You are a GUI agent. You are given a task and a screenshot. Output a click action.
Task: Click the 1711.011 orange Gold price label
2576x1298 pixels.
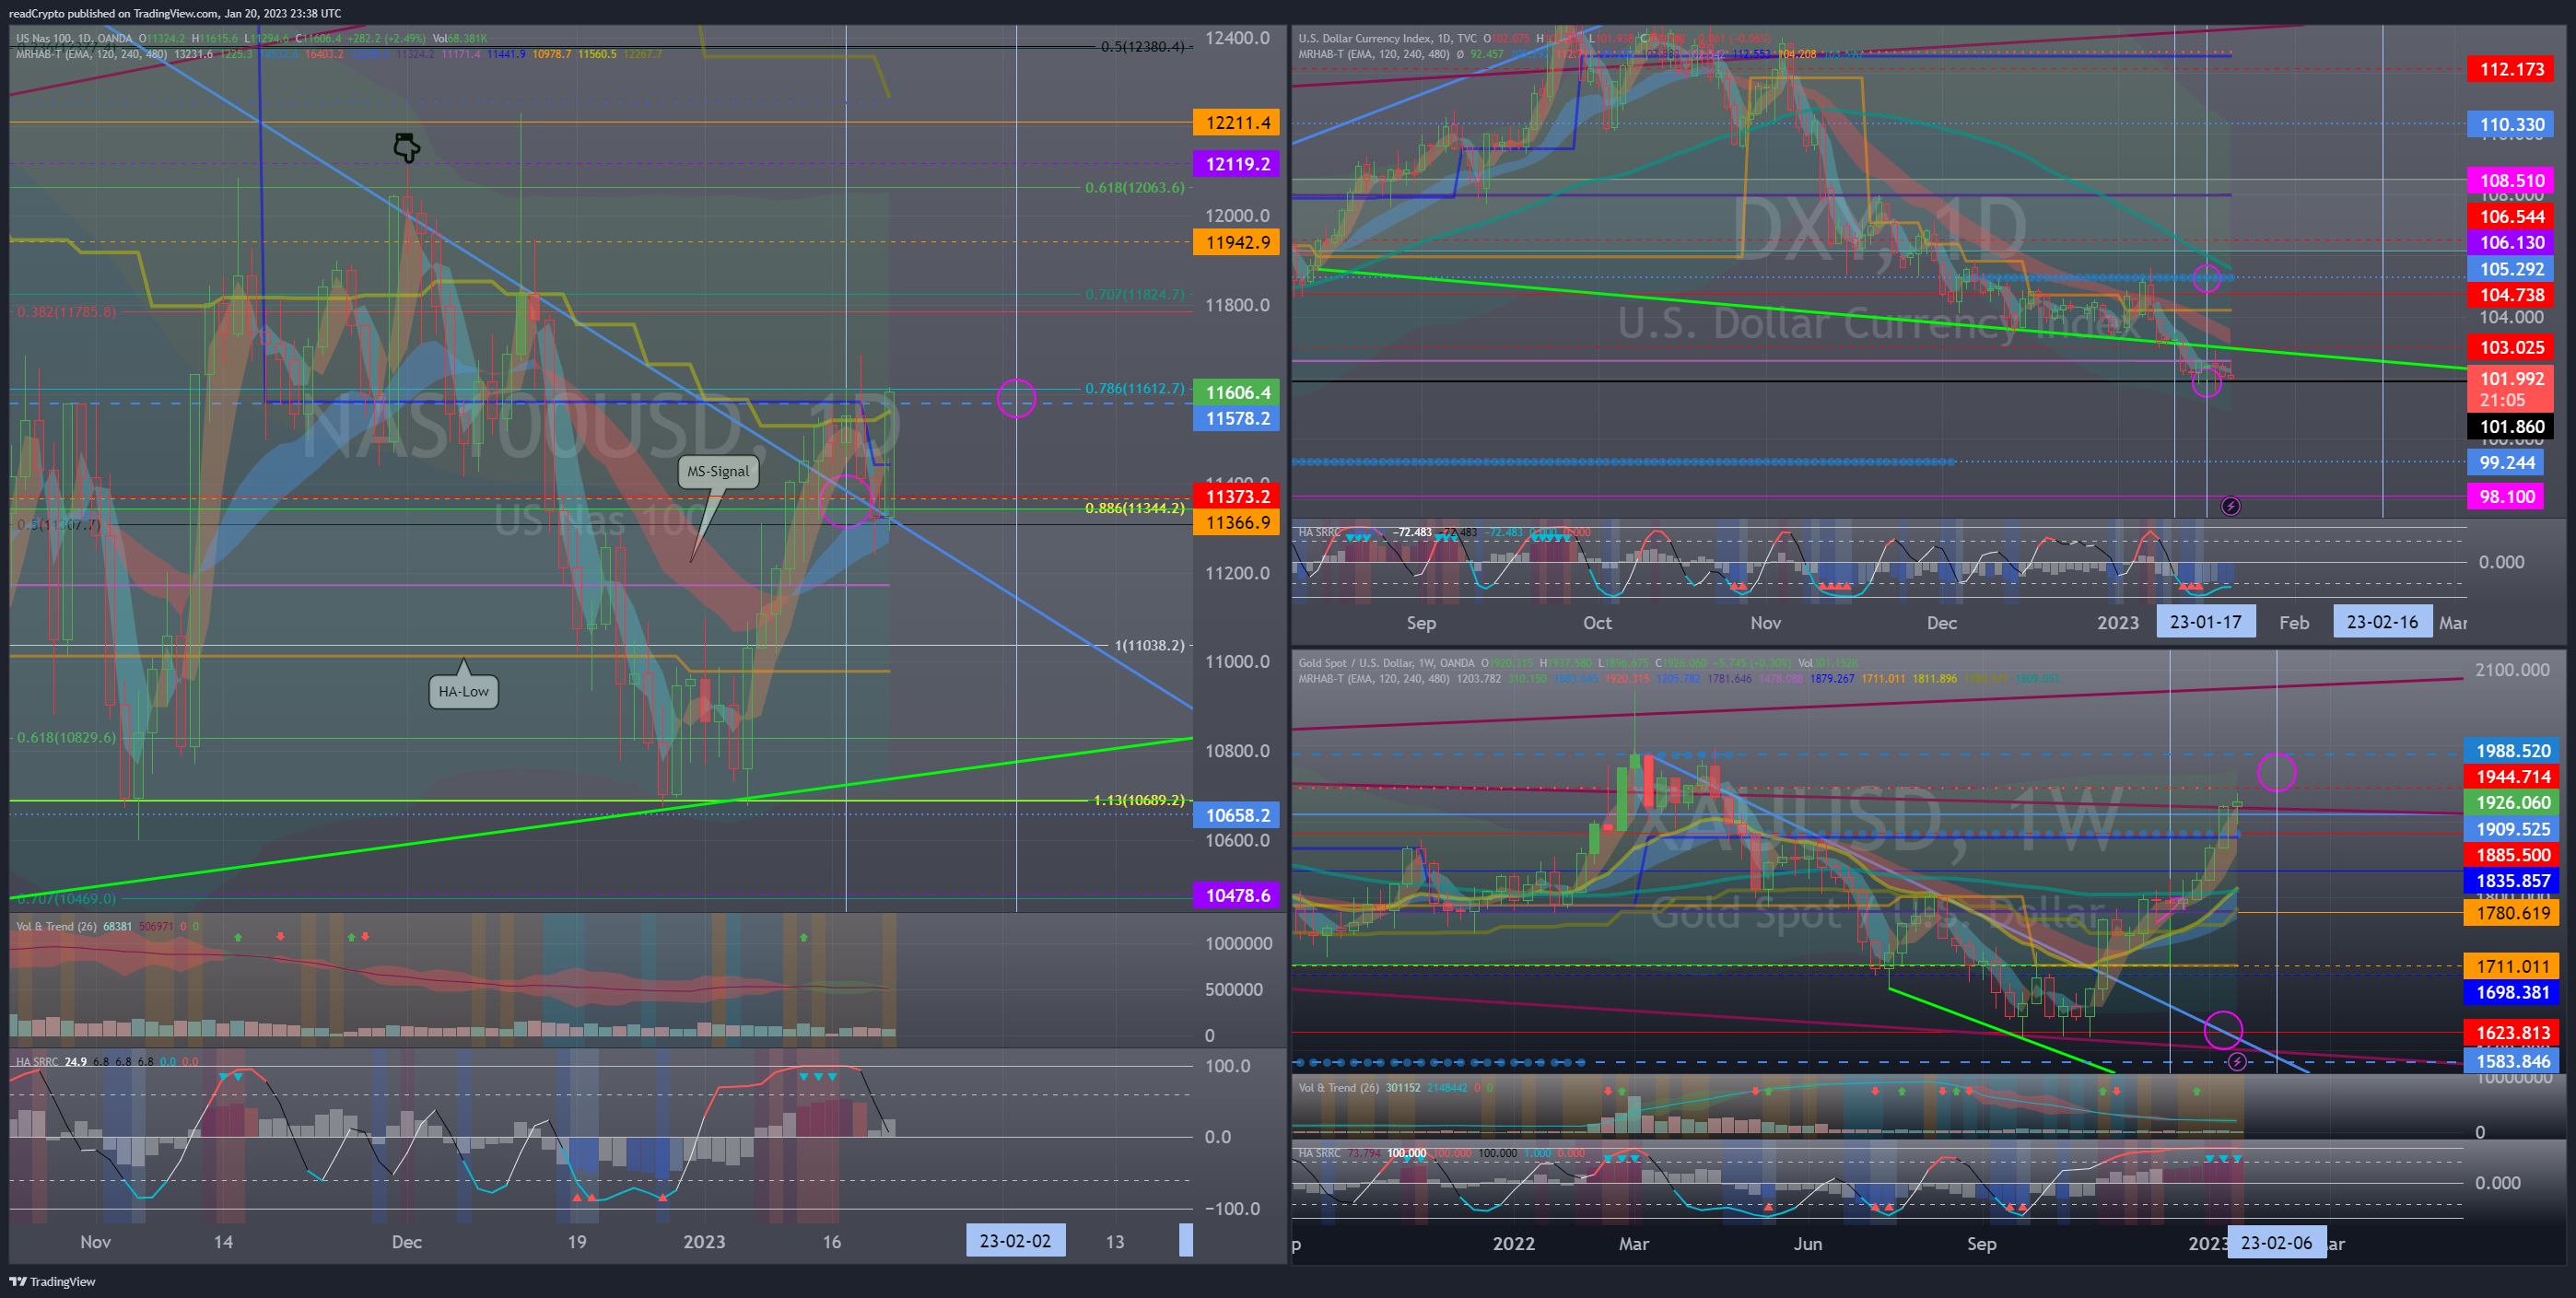click(x=2512, y=967)
